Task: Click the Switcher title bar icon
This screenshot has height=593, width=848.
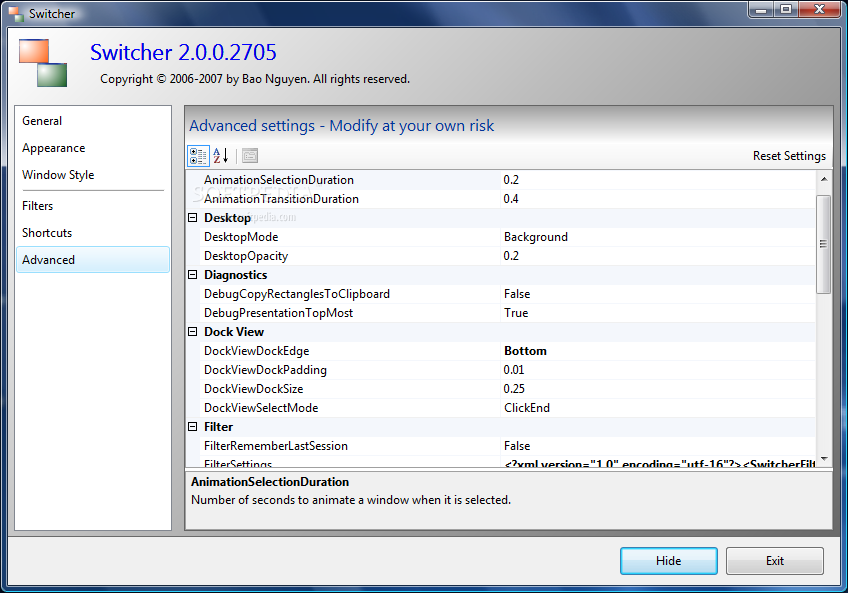Action: (16, 14)
